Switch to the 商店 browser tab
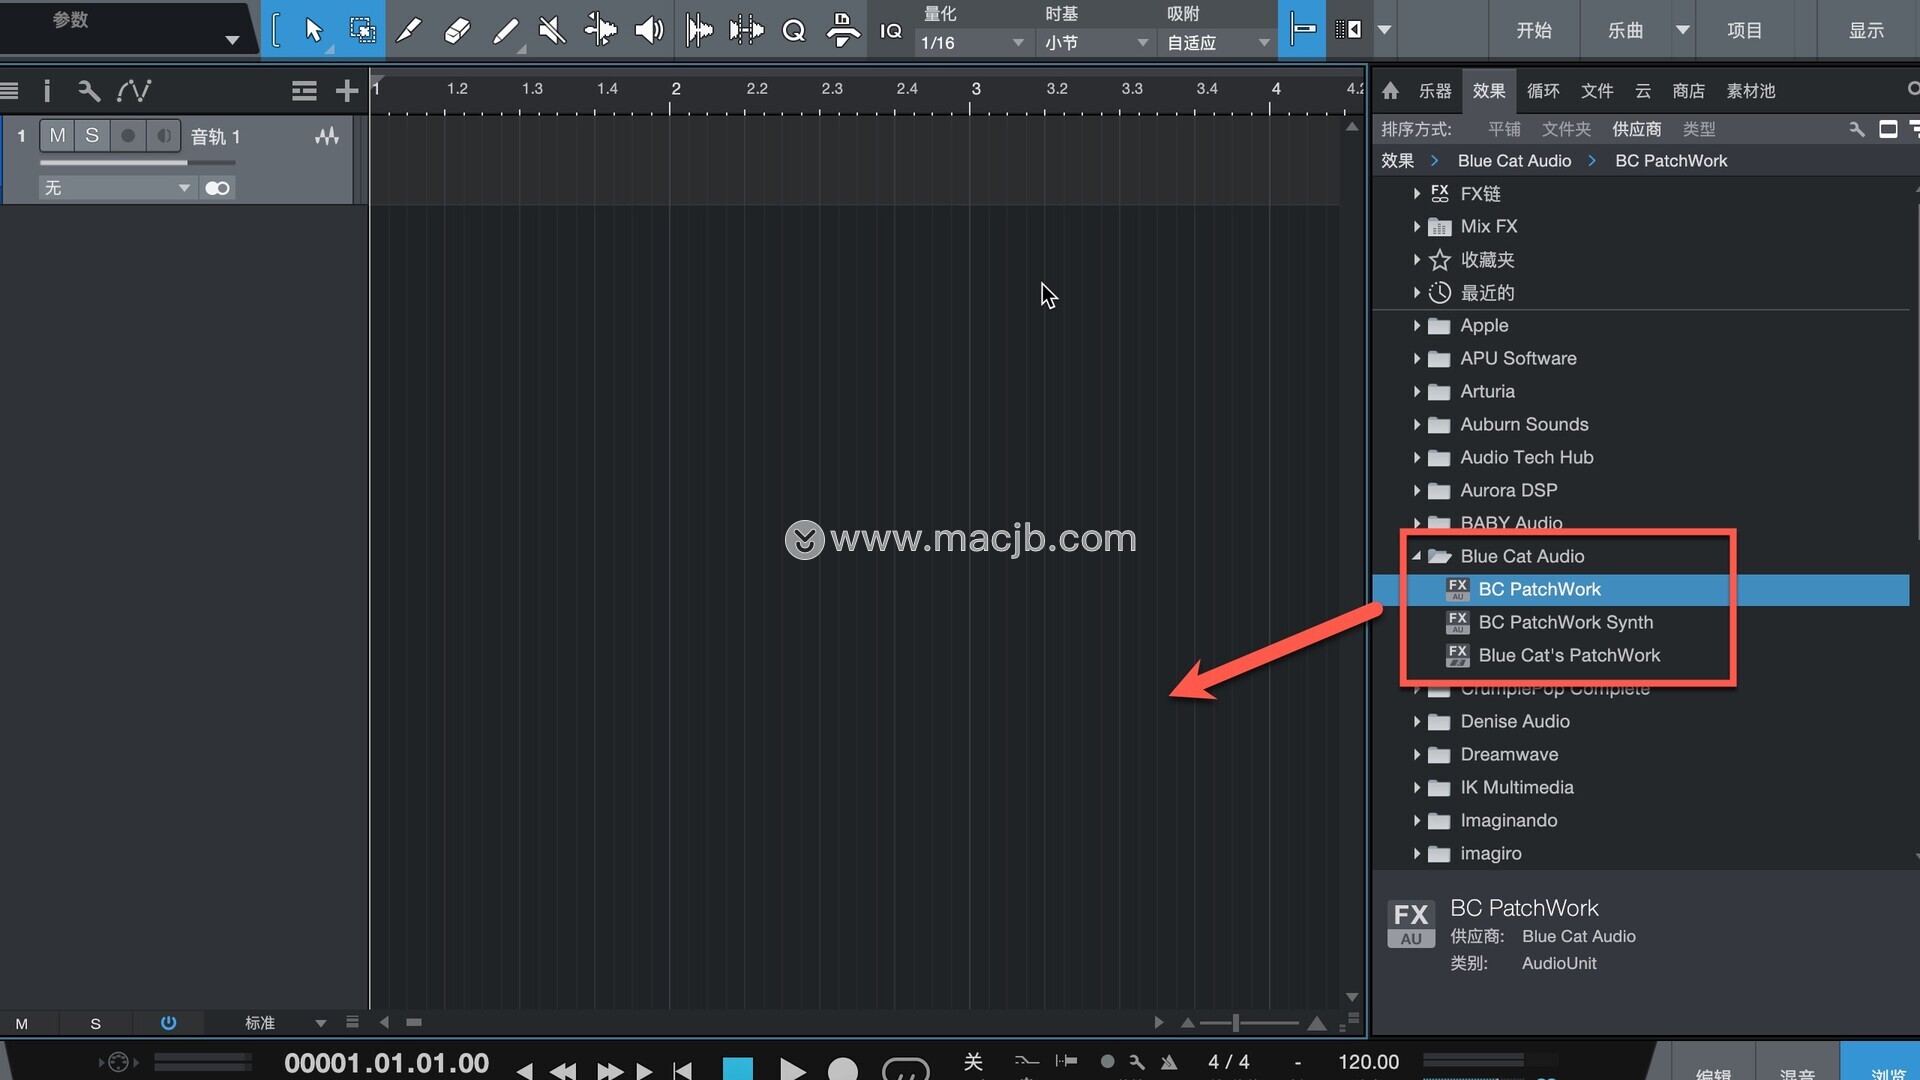This screenshot has height=1080, width=1920. [1689, 91]
